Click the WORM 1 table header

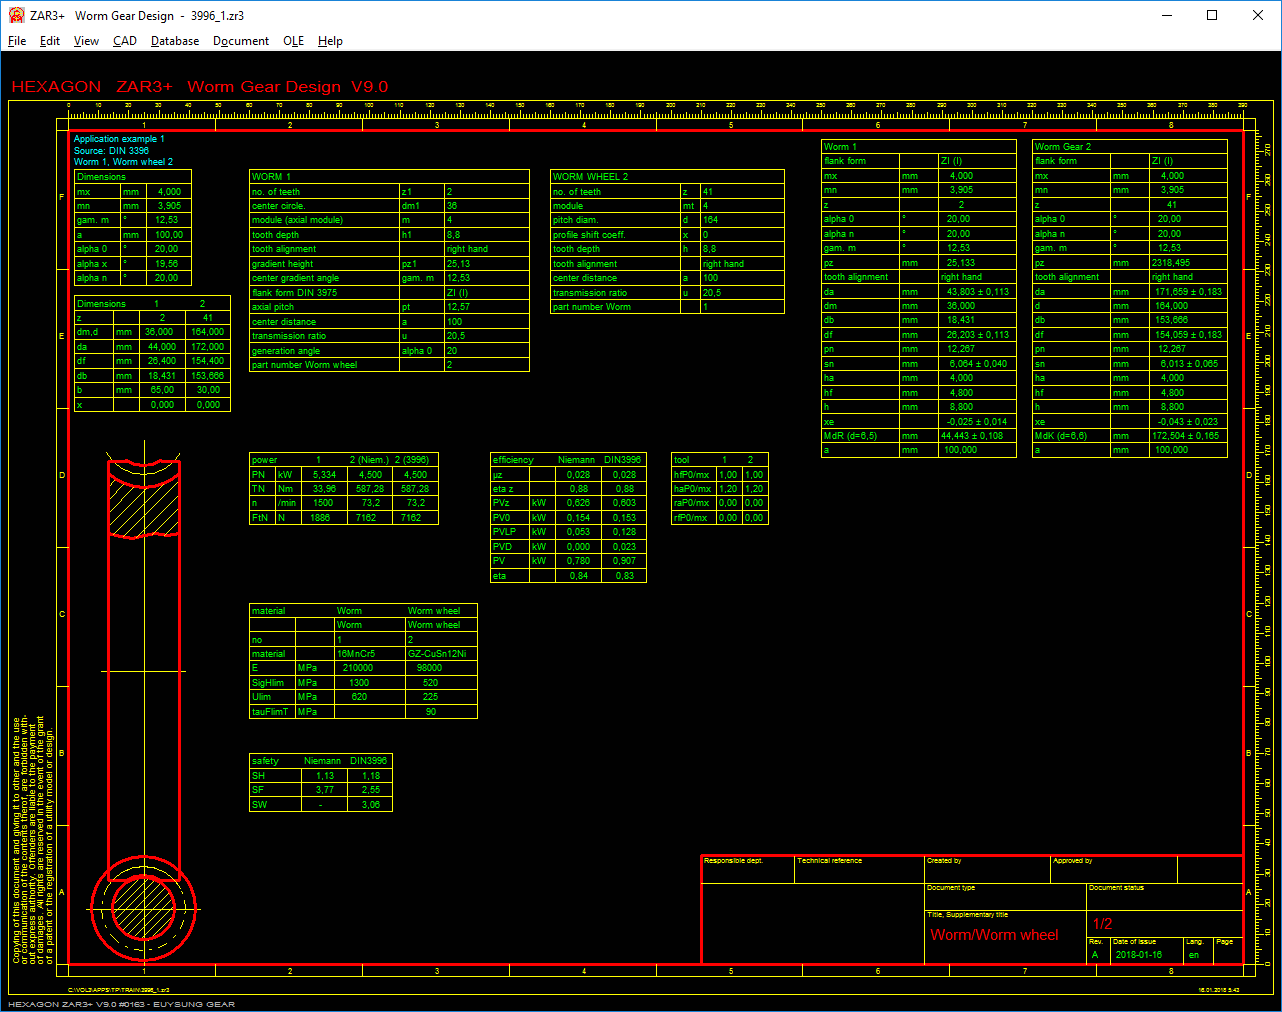pyautogui.click(x=271, y=177)
